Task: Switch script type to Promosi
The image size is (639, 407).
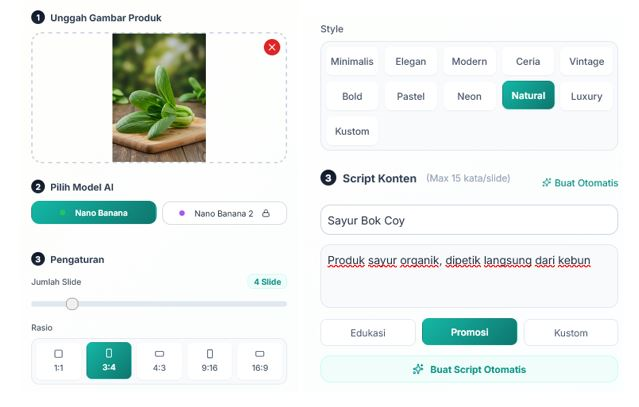Action: click(469, 332)
